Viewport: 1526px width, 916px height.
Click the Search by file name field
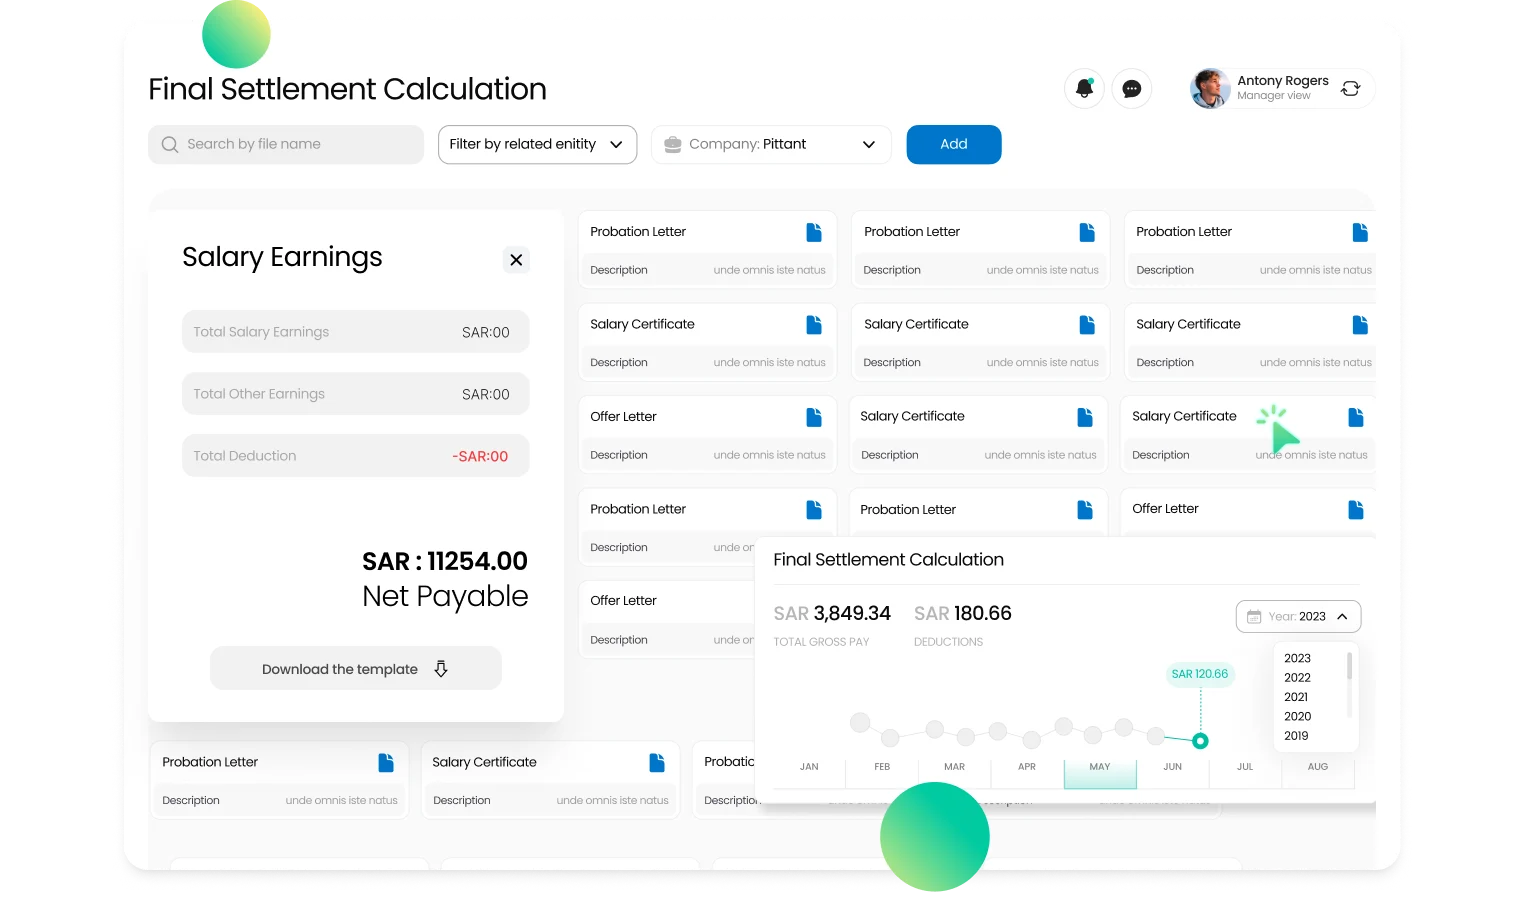(286, 144)
